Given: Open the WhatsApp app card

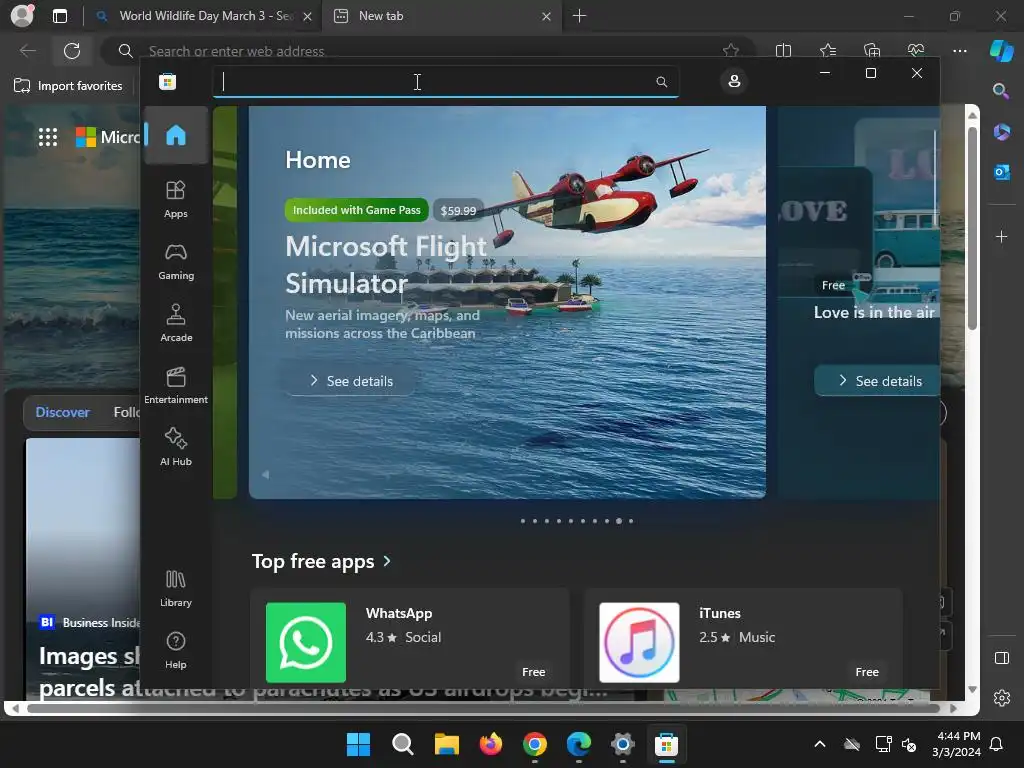Looking at the screenshot, I should pyautogui.click(x=409, y=639).
